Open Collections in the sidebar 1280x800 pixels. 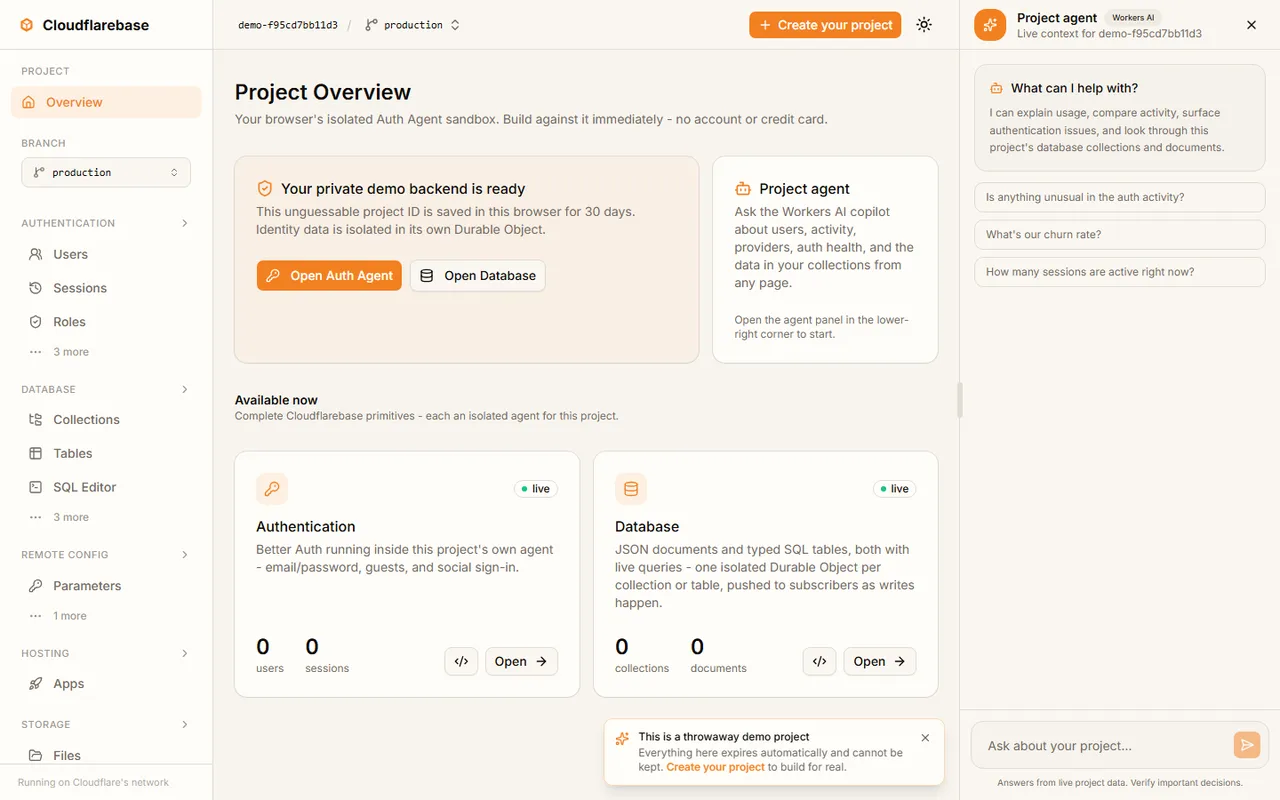click(x=106, y=420)
